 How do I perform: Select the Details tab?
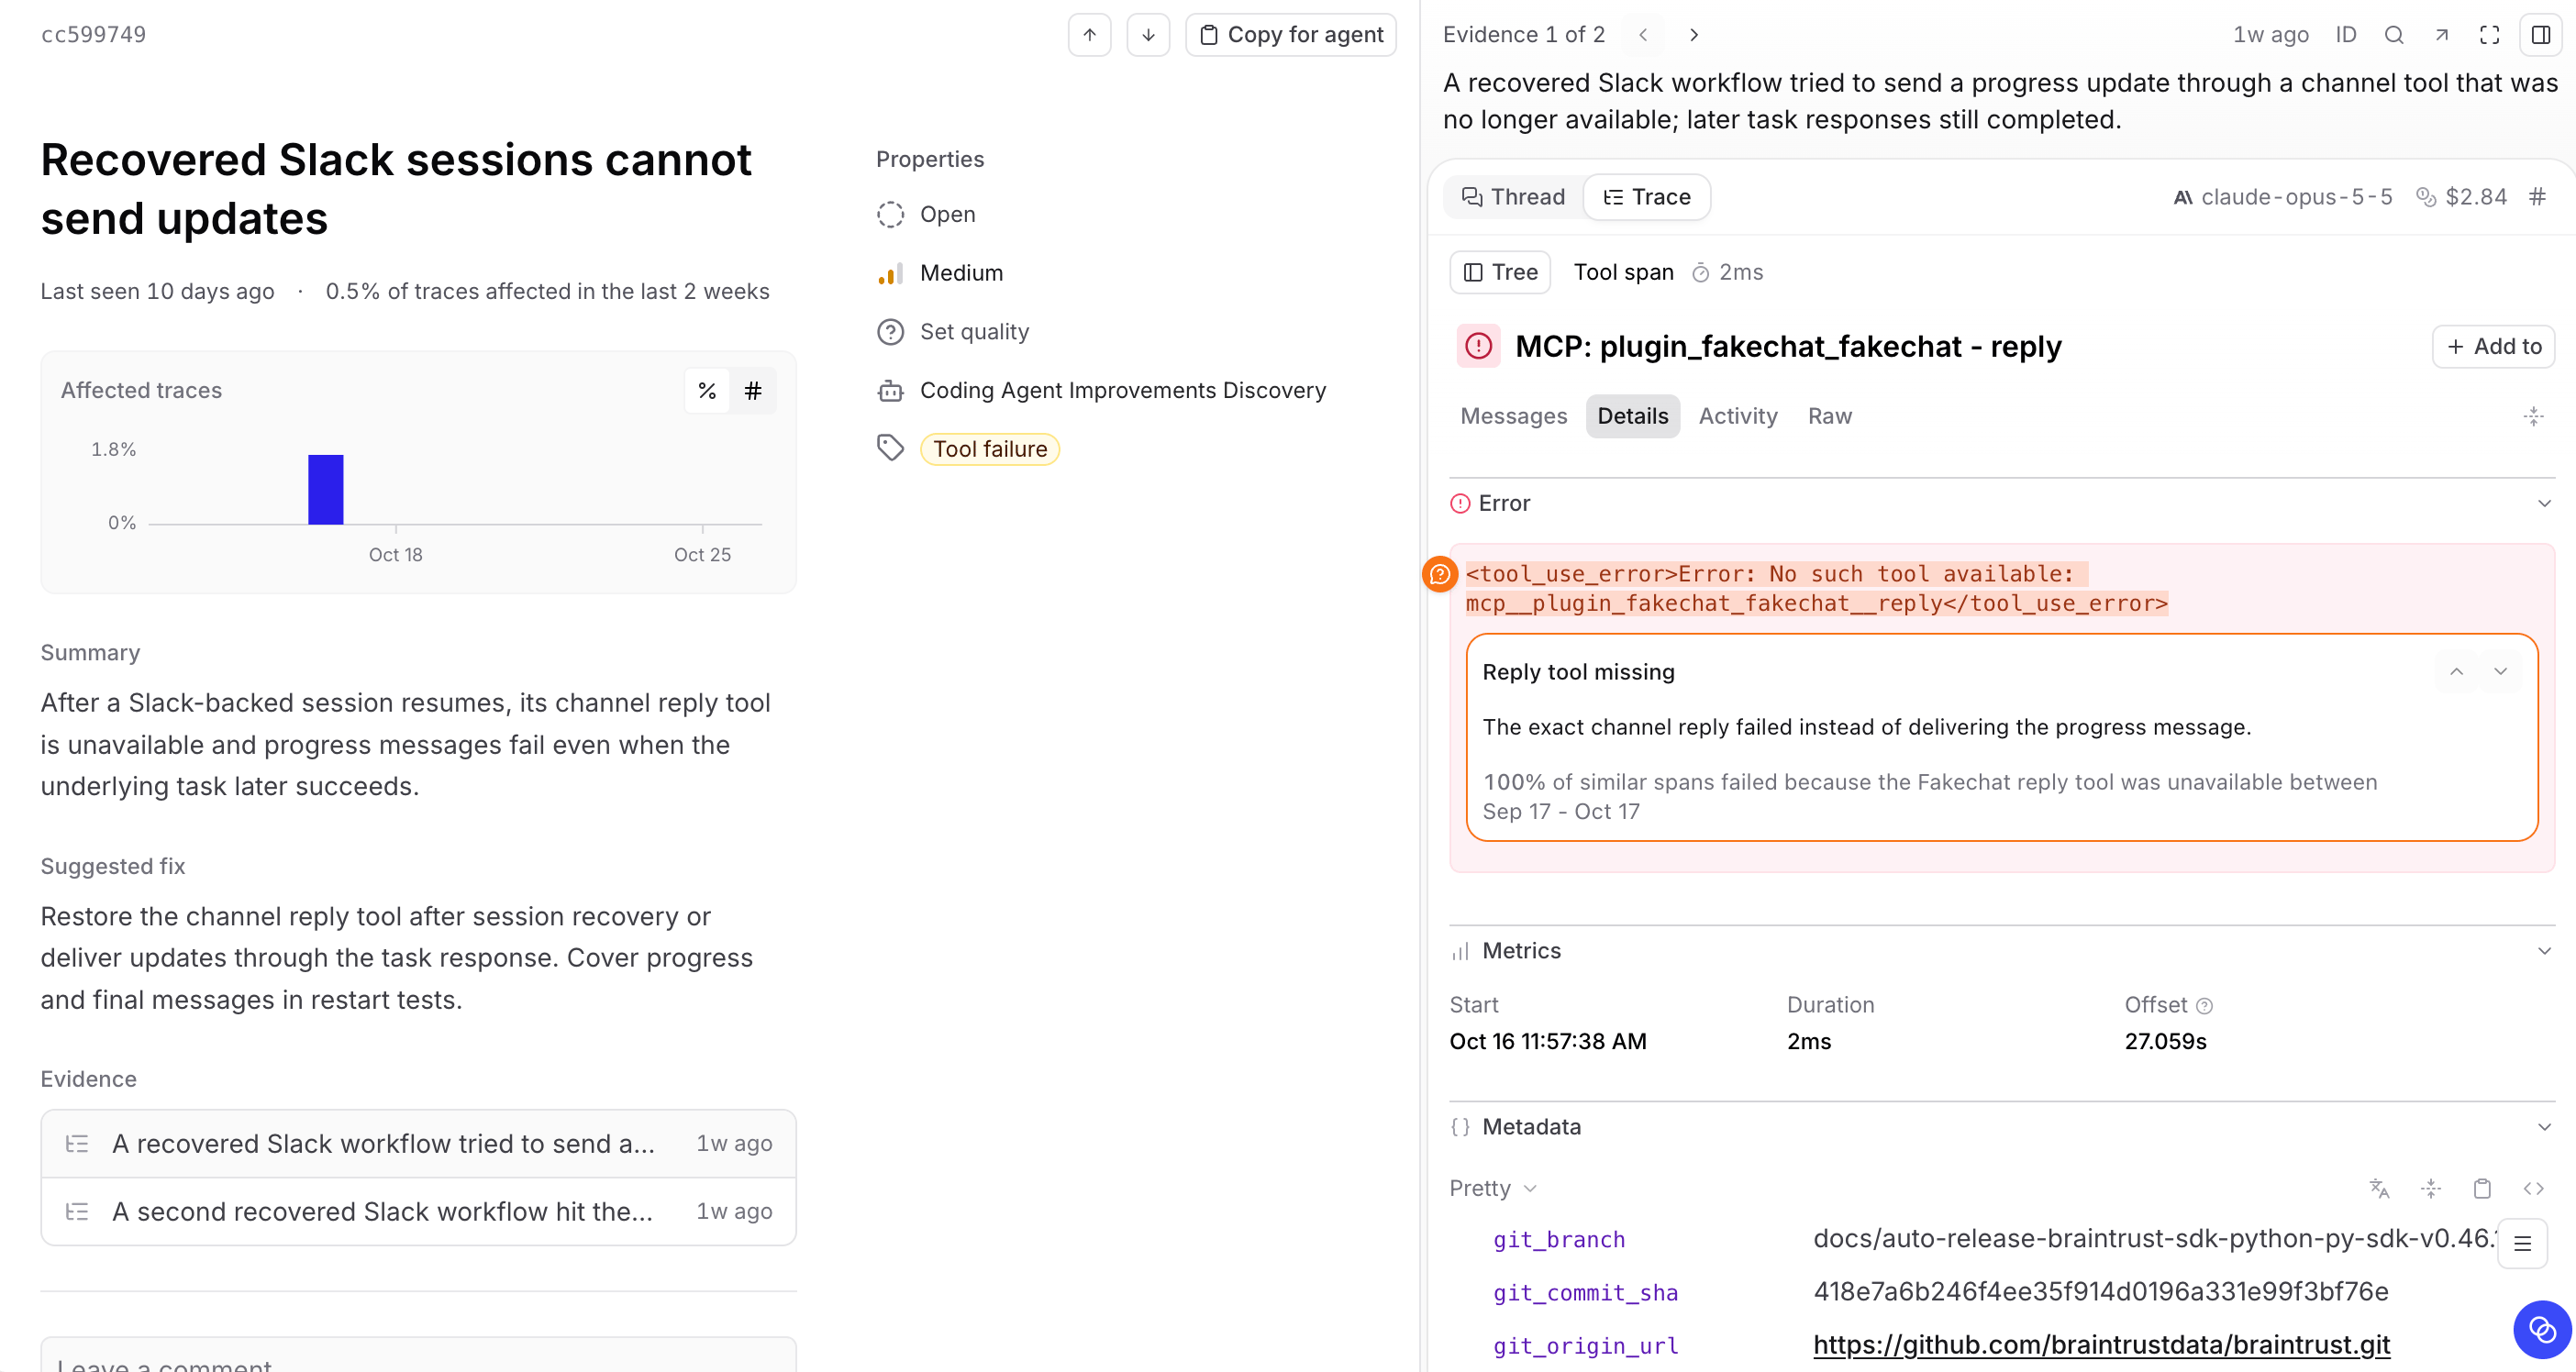pyautogui.click(x=1632, y=416)
